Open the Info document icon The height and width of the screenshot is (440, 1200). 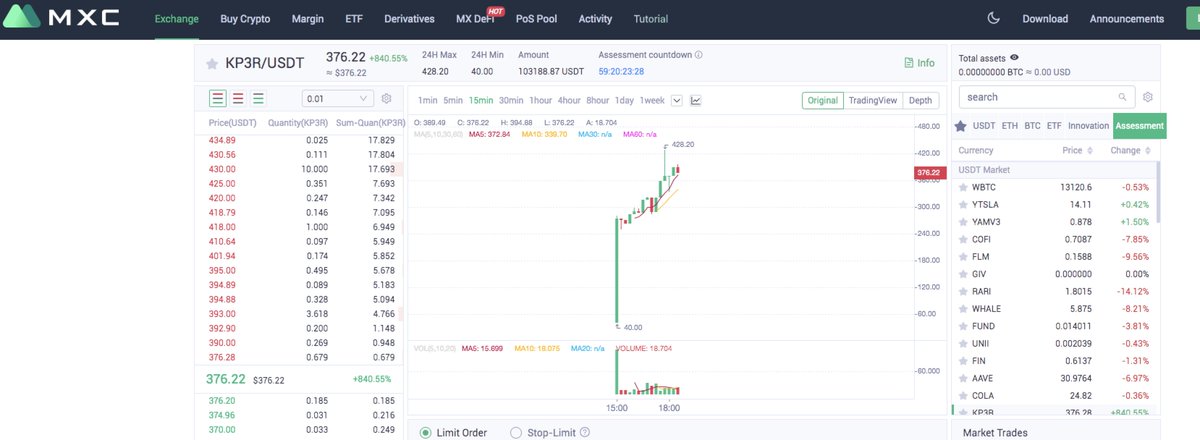[x=909, y=62]
